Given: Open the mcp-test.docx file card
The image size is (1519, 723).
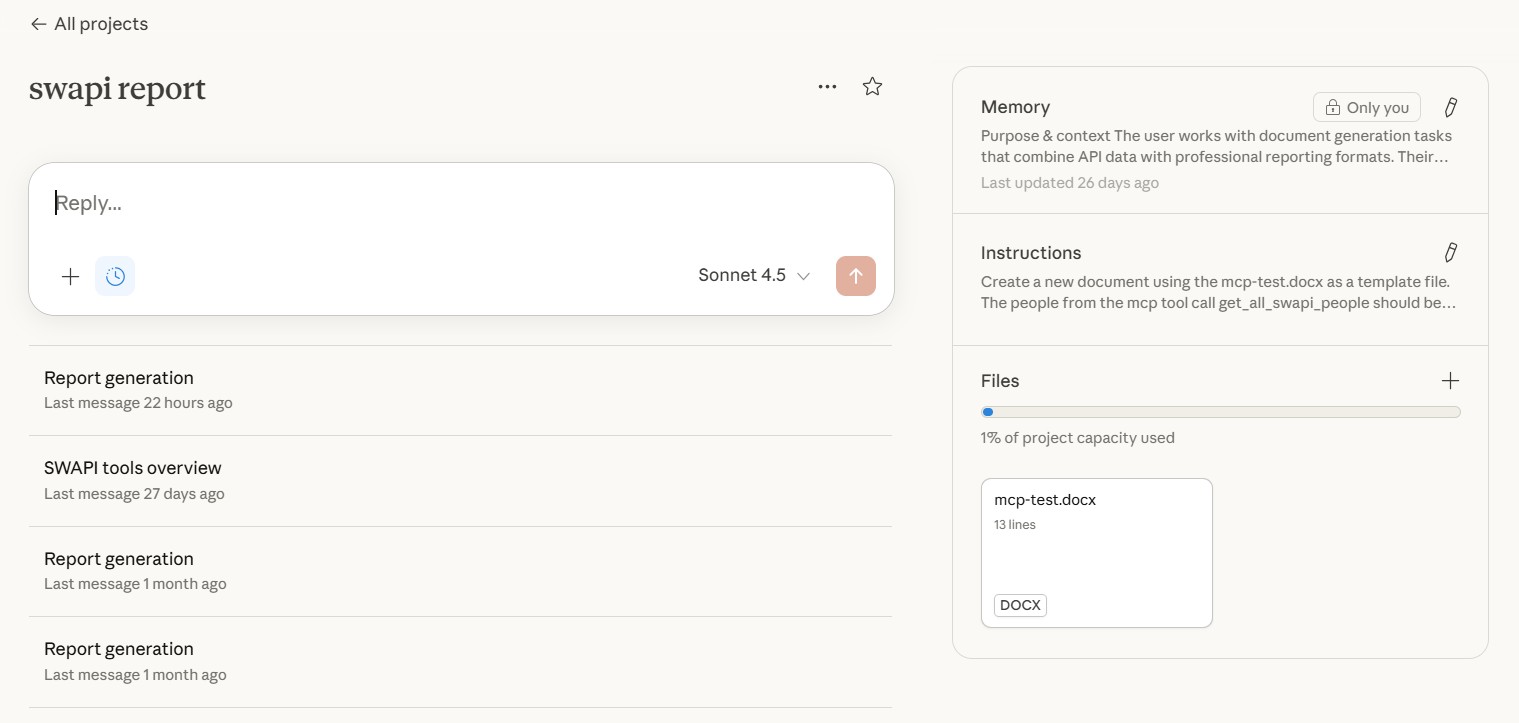Looking at the screenshot, I should (1096, 552).
